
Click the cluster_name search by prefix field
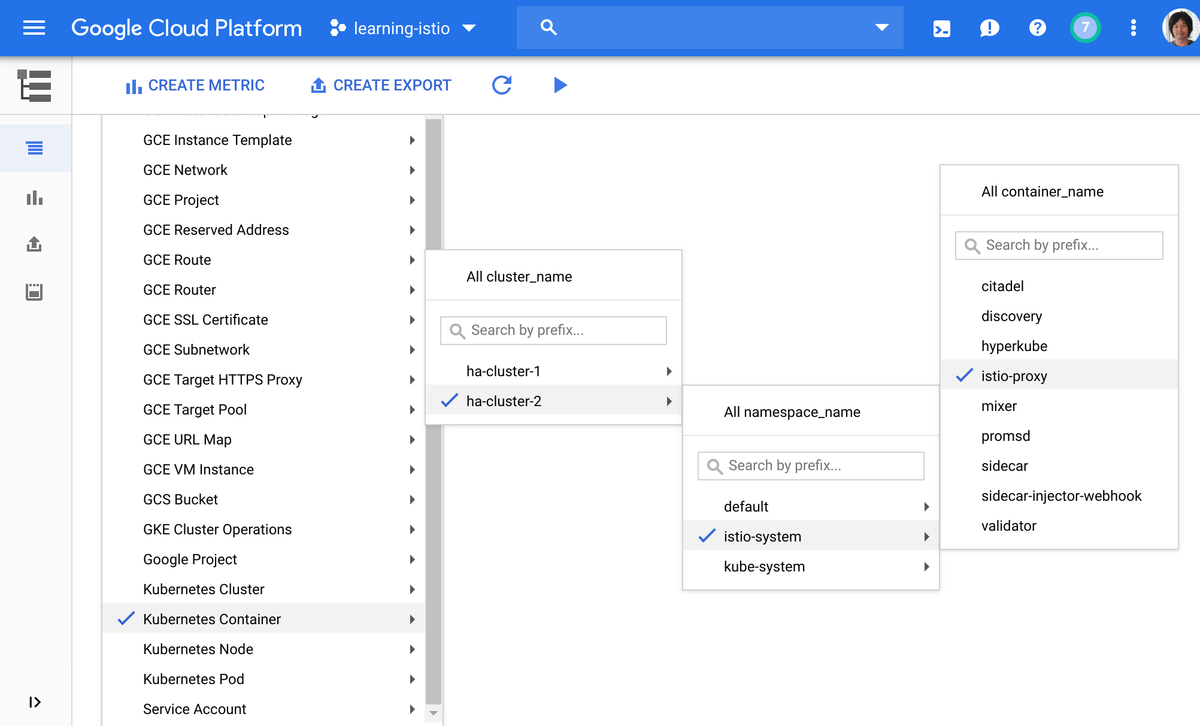pyautogui.click(x=553, y=330)
